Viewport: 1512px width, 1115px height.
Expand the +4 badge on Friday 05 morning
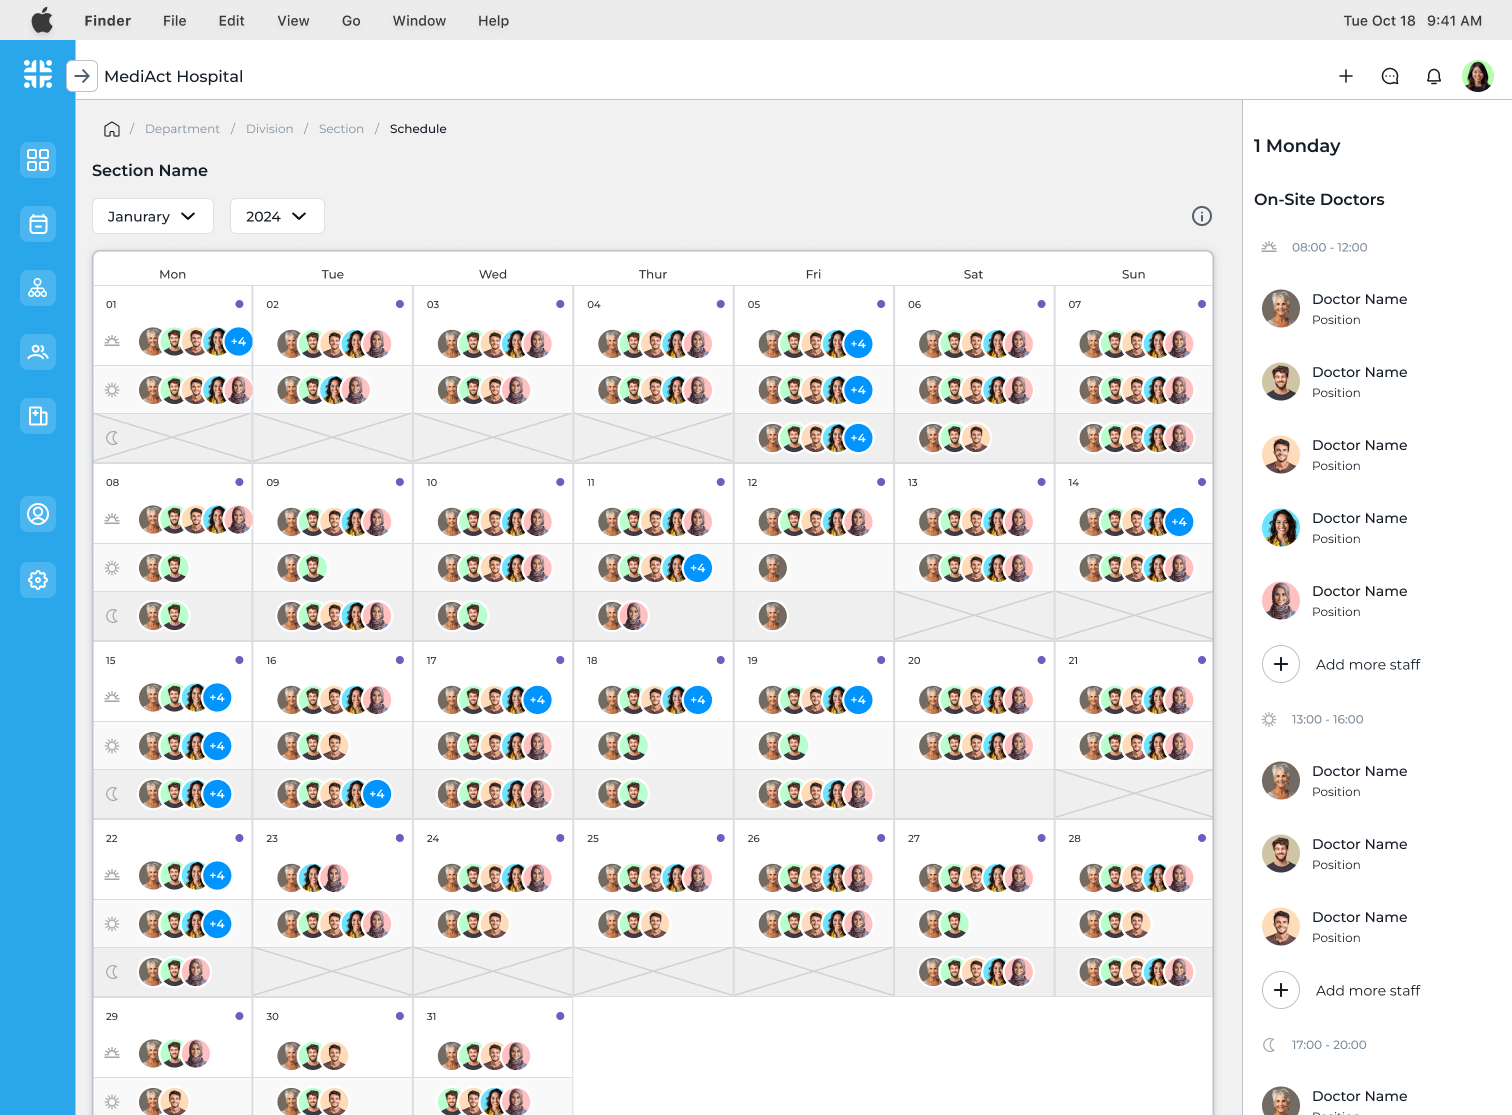pos(858,344)
